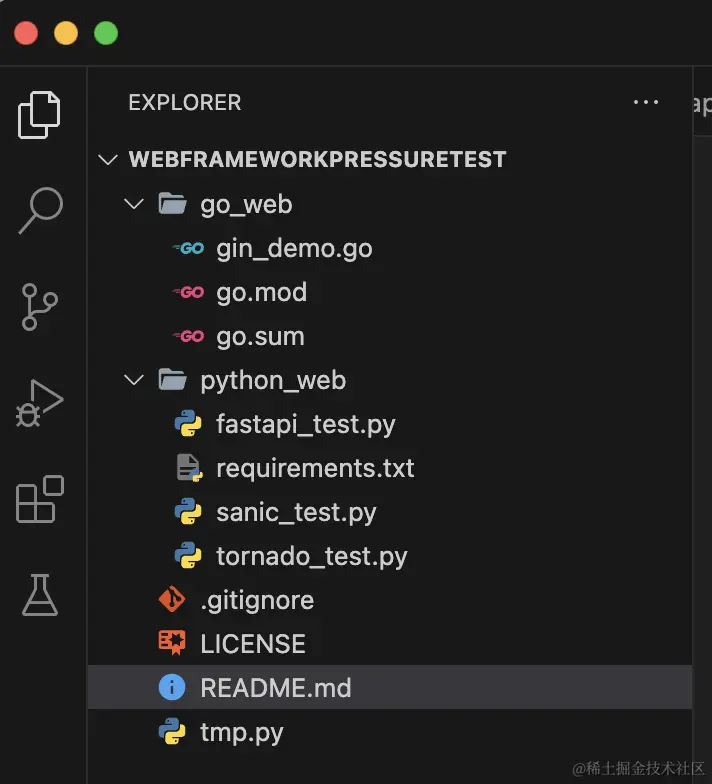The height and width of the screenshot is (784, 712).
Task: Open requirements.txt file
Action: coord(314,468)
